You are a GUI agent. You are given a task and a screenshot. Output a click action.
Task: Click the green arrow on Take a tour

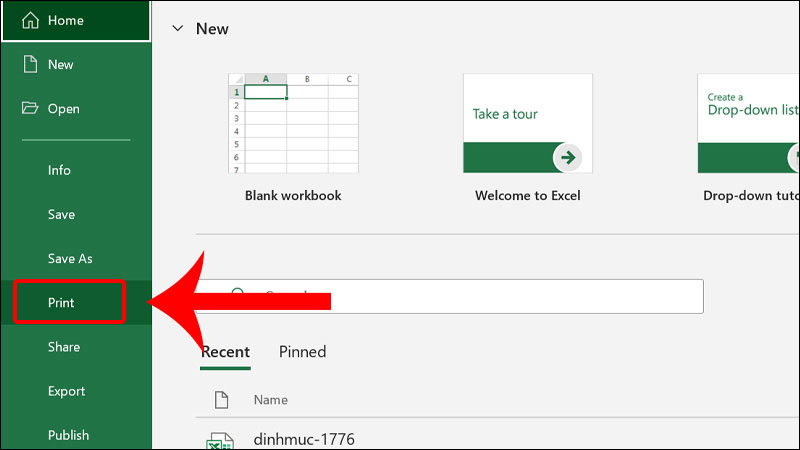pos(568,157)
